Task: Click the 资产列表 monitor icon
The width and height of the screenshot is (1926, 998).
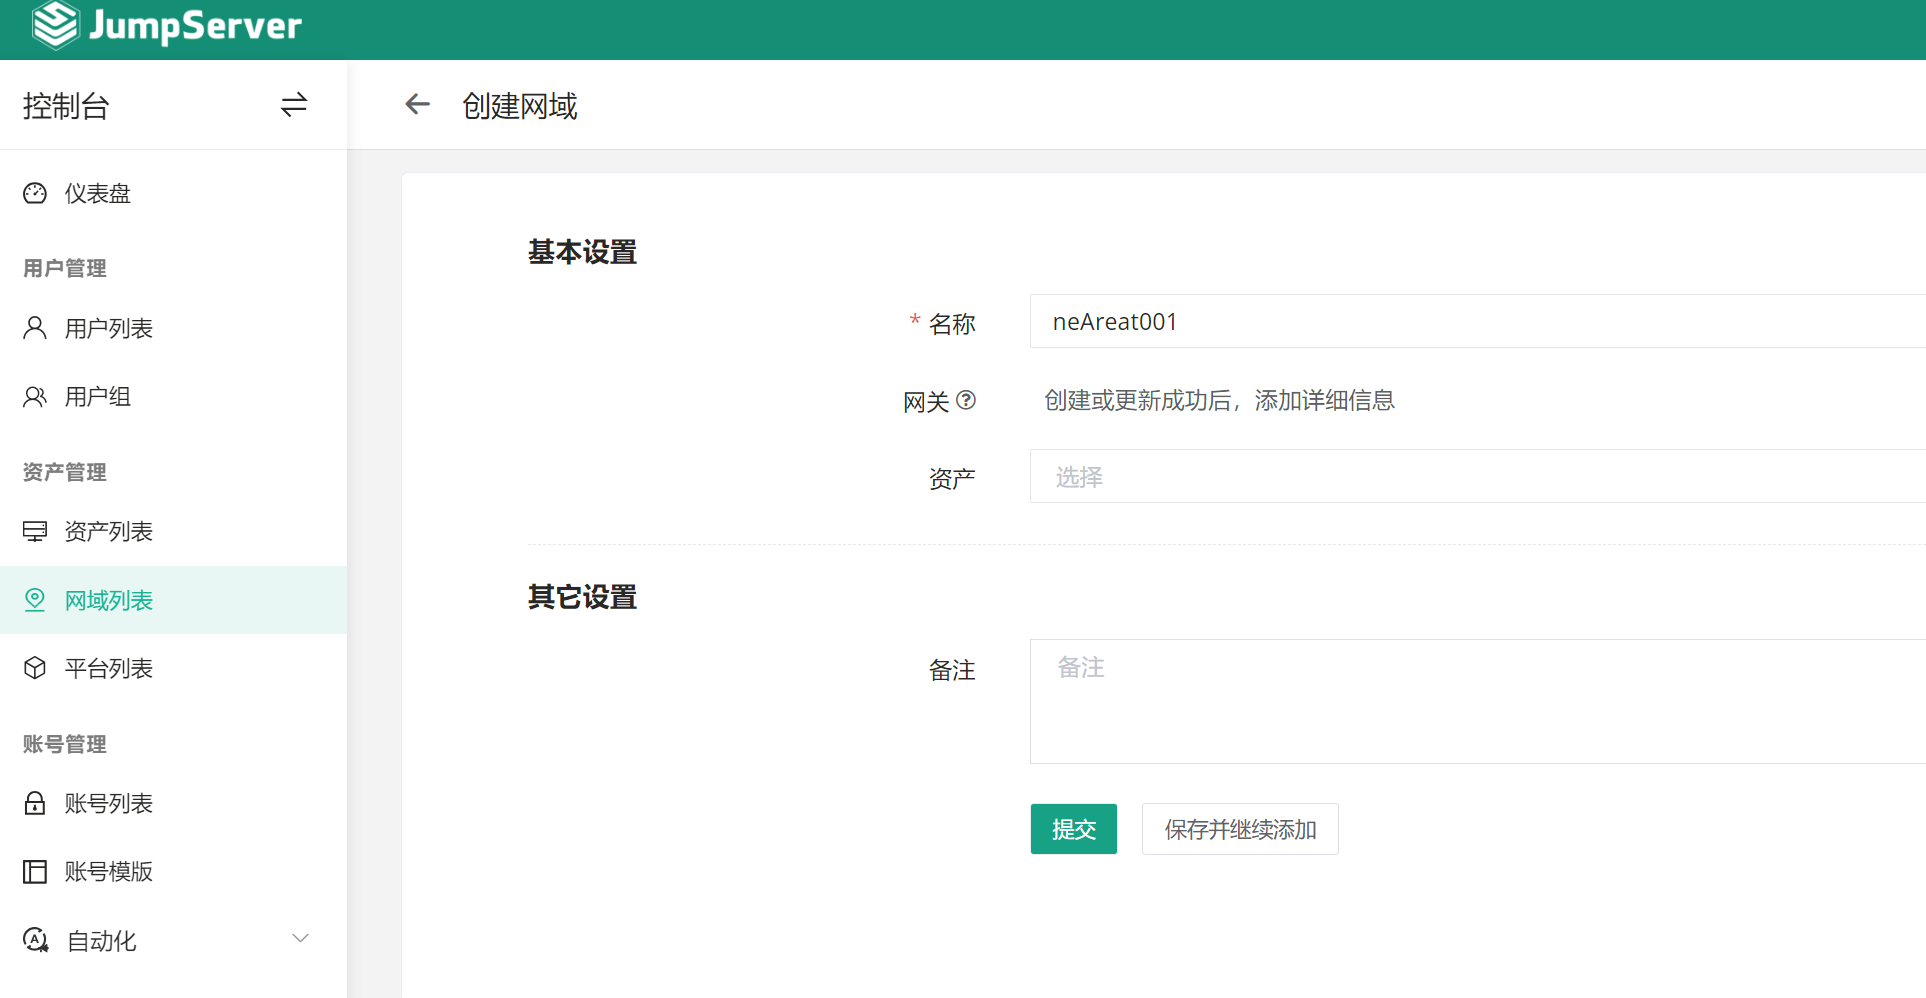Action: [x=35, y=531]
